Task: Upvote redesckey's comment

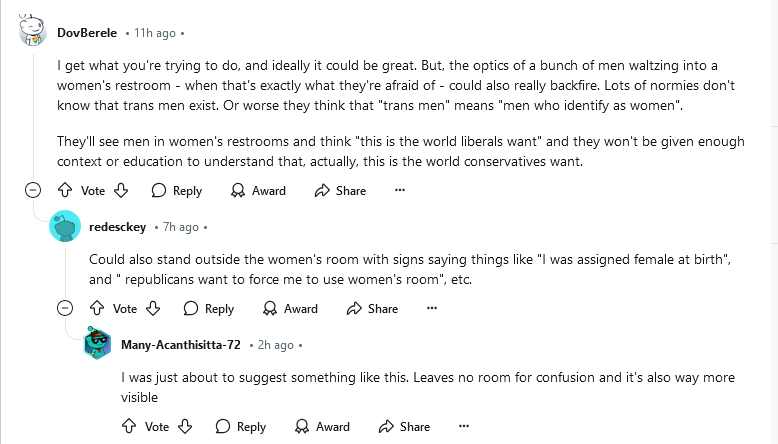Action: point(97,308)
